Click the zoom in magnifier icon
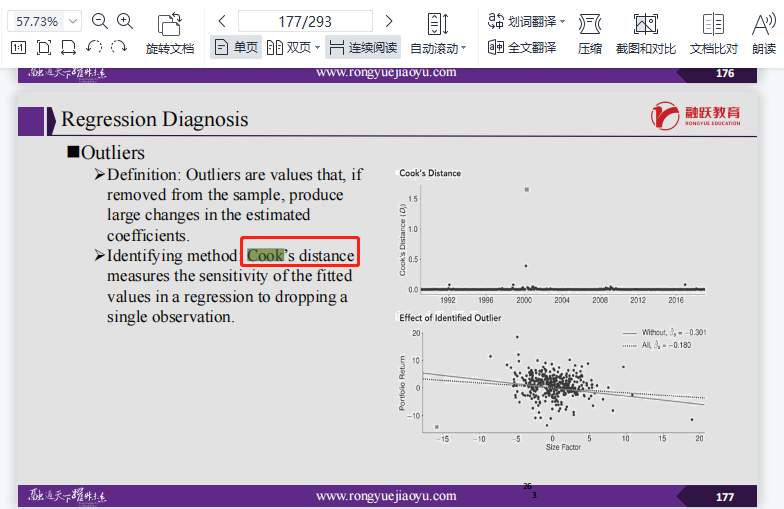 [x=125, y=21]
